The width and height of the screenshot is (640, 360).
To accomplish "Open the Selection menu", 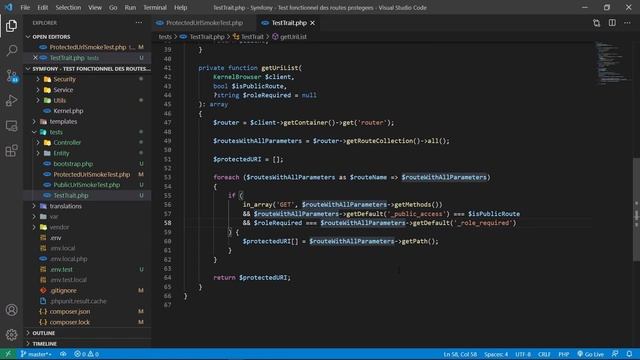I will pyautogui.click(x=68, y=7).
